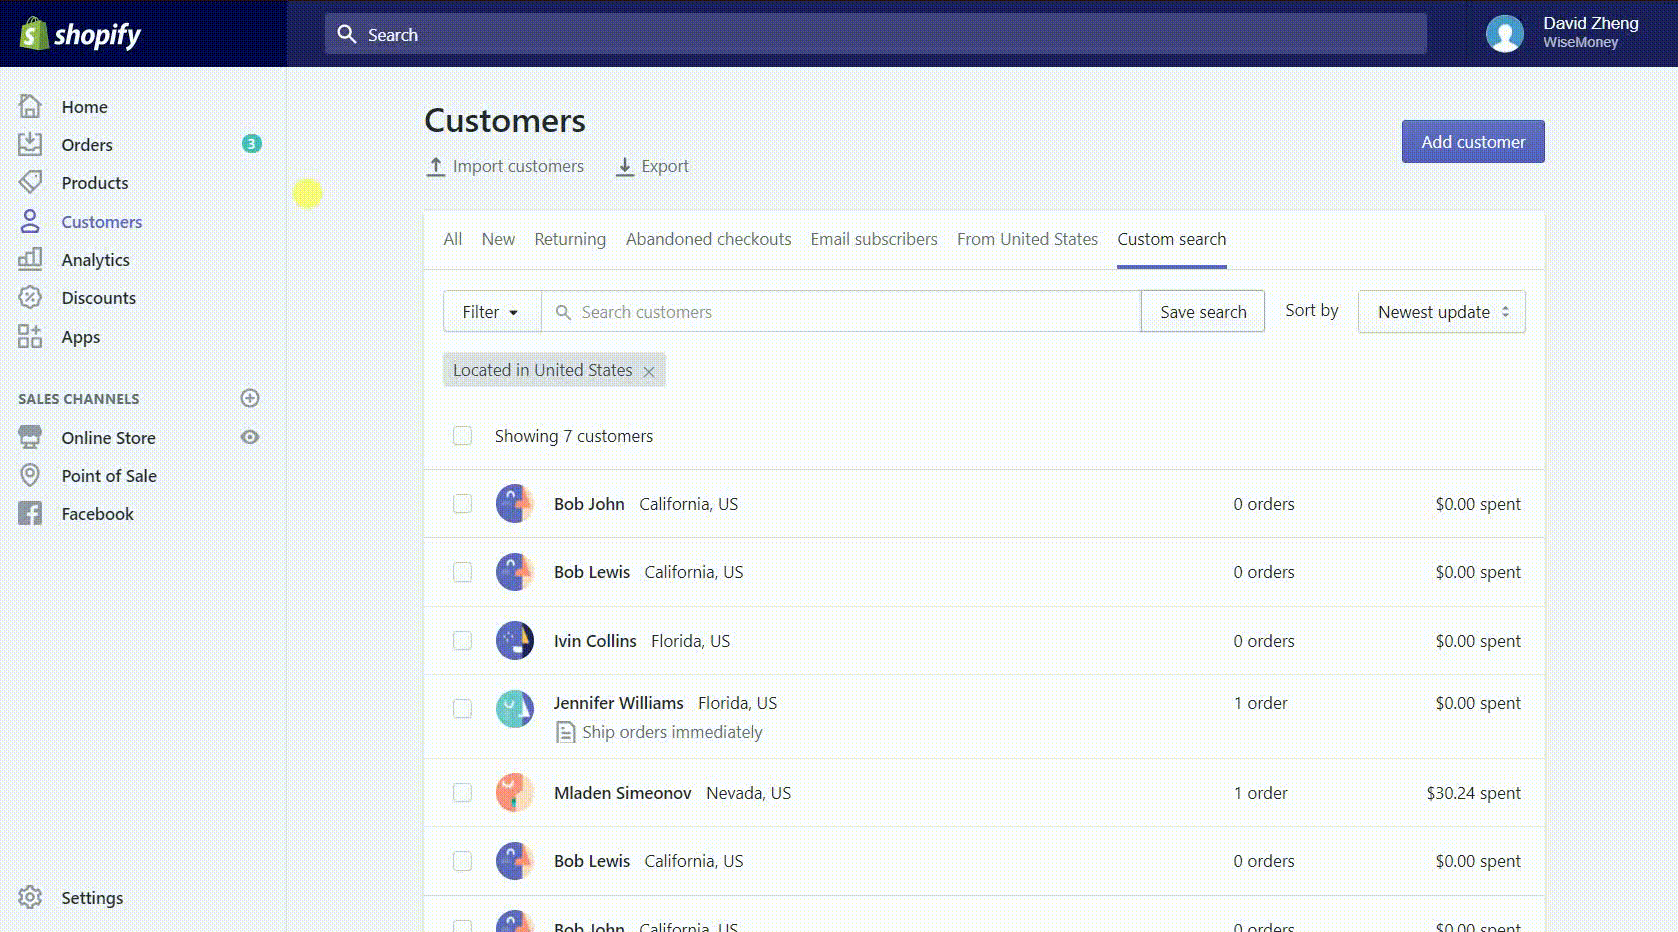Click the Point of Sale pin icon
This screenshot has height=932, width=1678.
[x=30, y=475]
